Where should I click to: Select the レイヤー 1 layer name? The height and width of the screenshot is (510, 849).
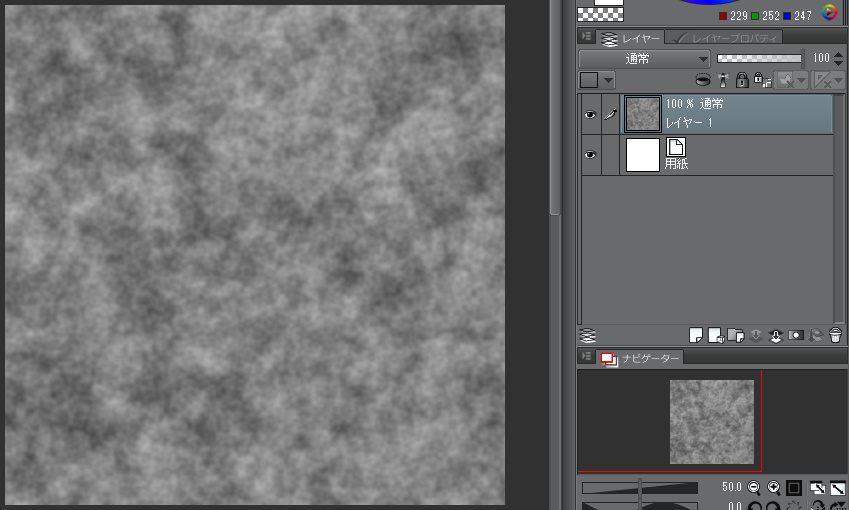[x=689, y=123]
